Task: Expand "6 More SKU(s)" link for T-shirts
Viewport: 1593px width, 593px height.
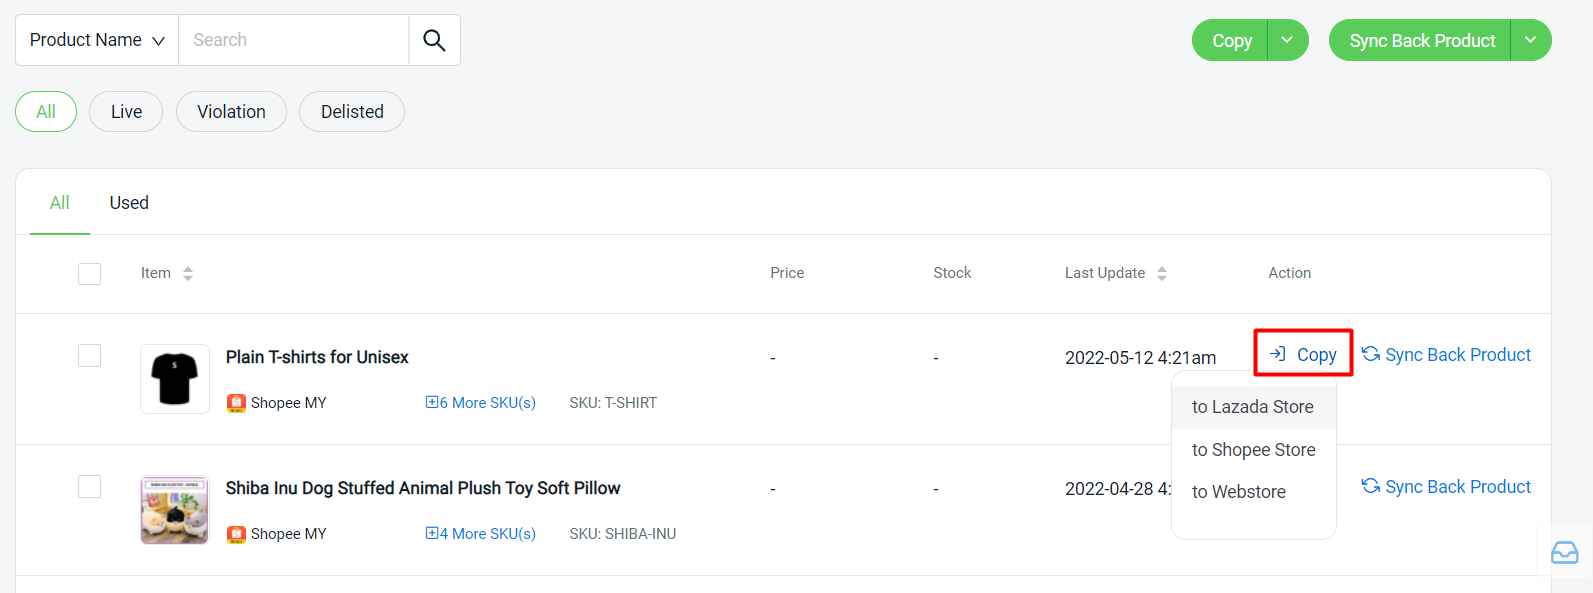Action: (x=481, y=403)
